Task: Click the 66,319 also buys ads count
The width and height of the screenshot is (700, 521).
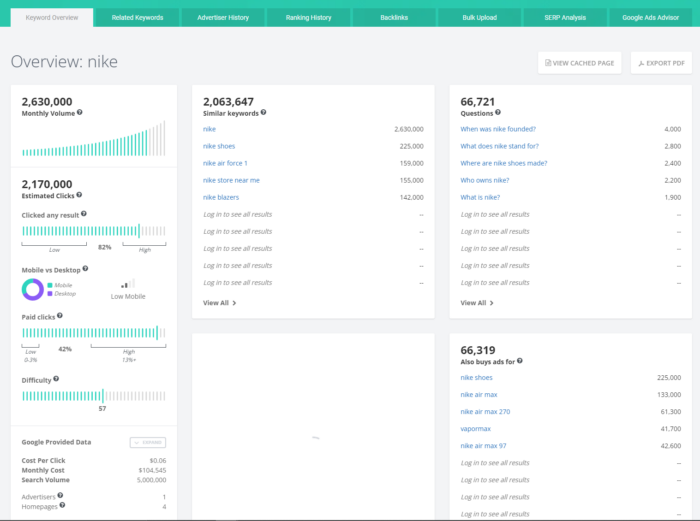Action: (x=478, y=350)
